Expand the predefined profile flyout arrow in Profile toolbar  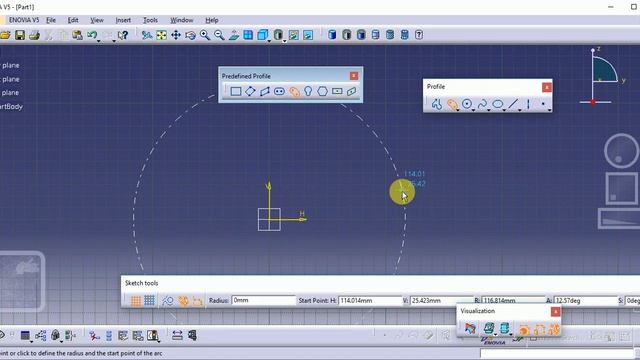(x=458, y=110)
